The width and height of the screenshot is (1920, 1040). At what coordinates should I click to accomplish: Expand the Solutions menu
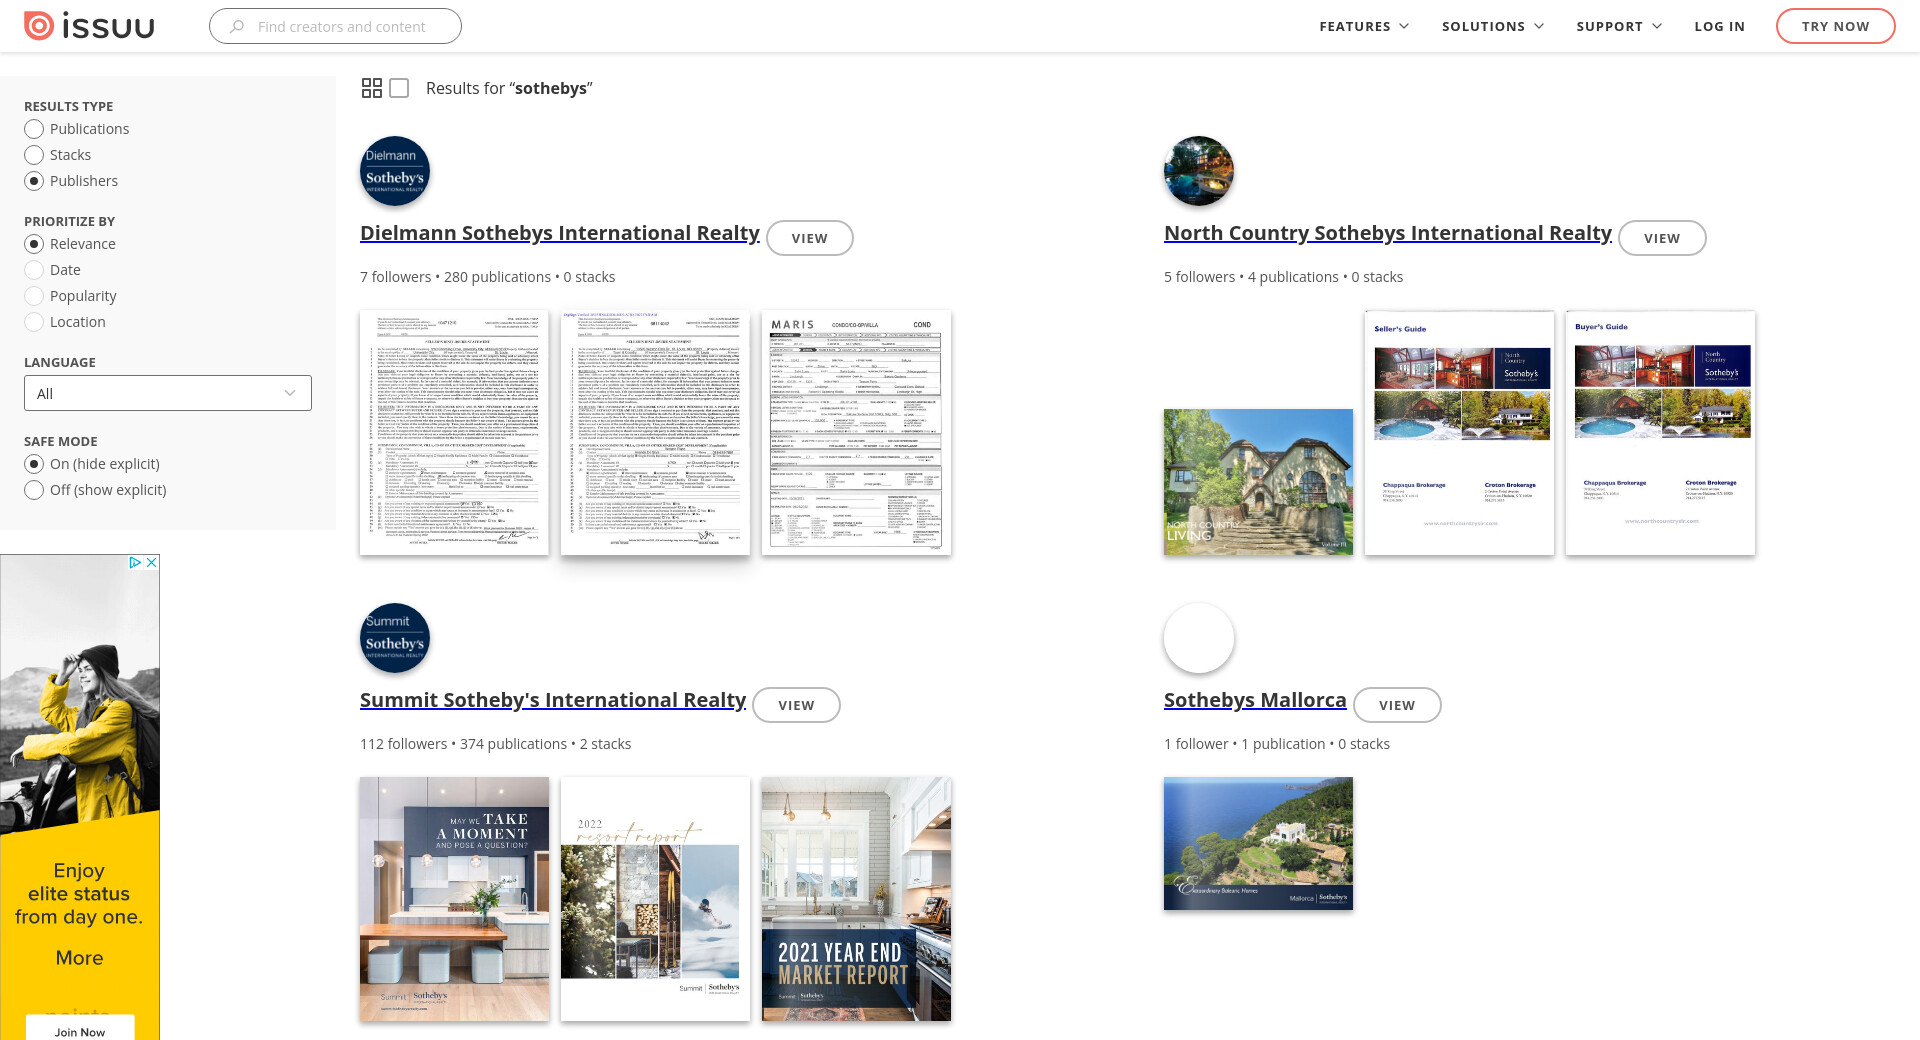click(x=1492, y=26)
